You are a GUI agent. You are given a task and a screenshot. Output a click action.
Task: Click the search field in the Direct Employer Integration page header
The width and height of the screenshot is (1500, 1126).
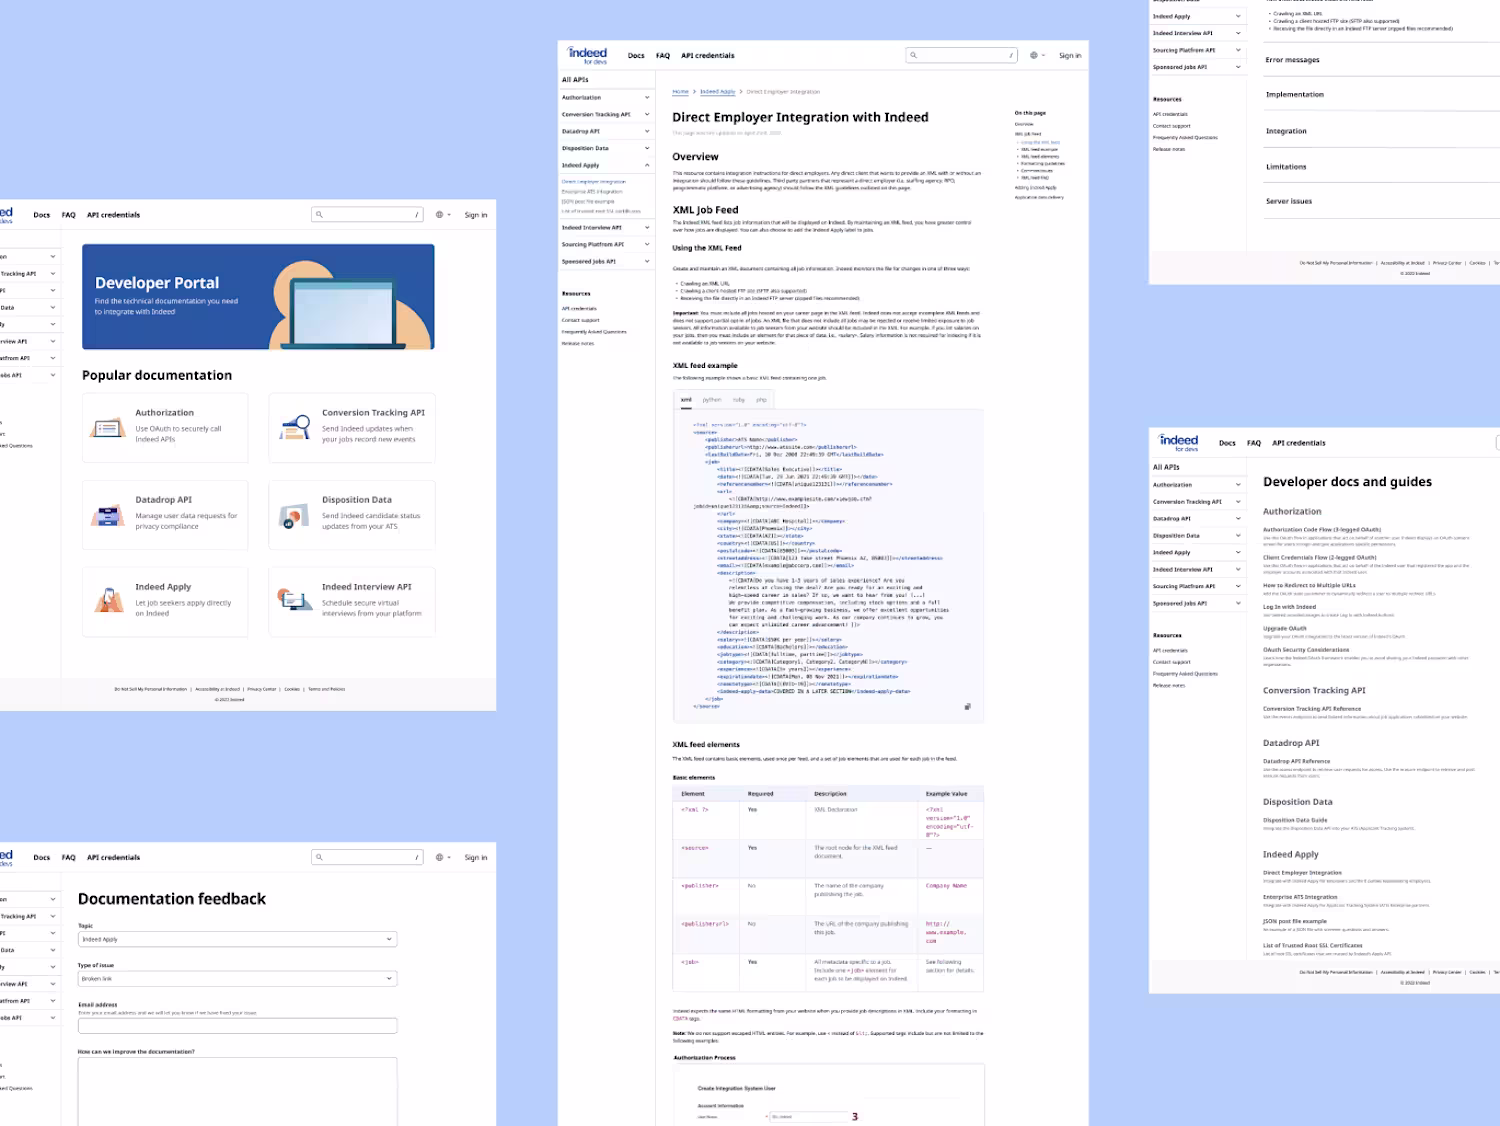(x=962, y=55)
